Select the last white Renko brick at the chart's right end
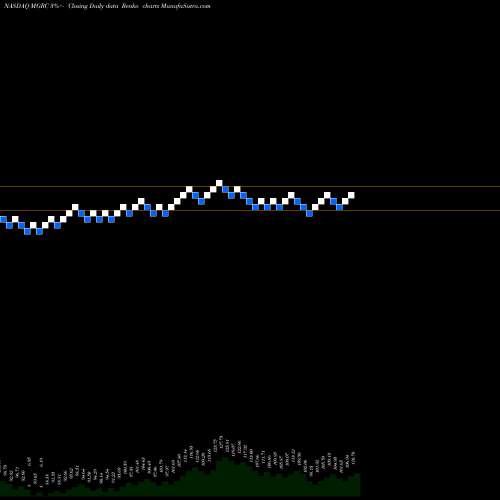This screenshot has height=500, width=500. [x=351, y=195]
